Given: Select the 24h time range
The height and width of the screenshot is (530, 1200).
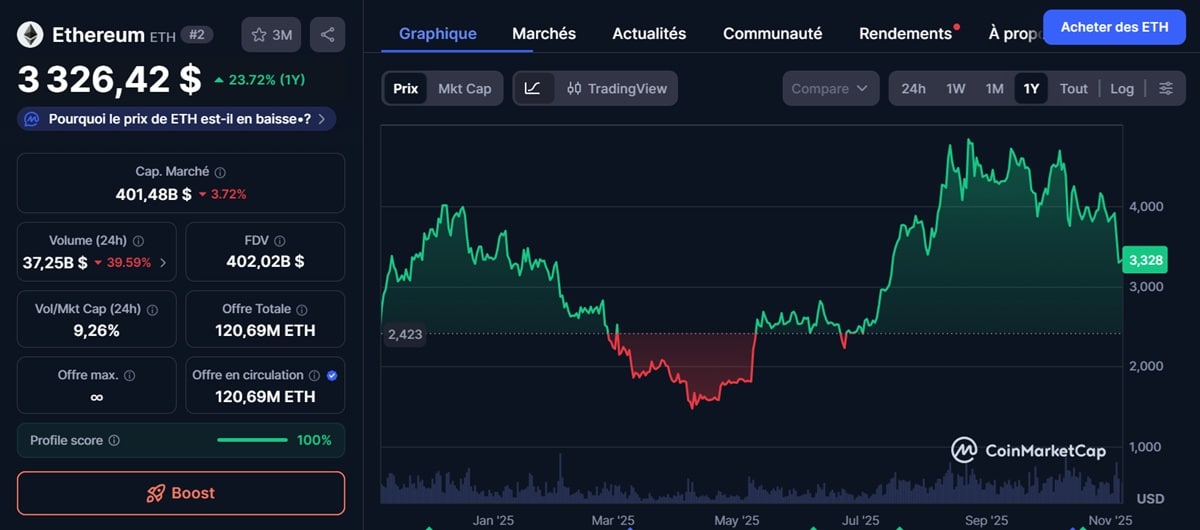Looking at the screenshot, I should click(913, 88).
